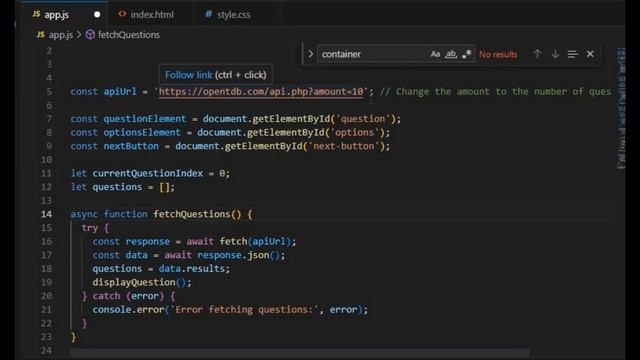This screenshot has height=360, width=640.
Task: Open the index.html tab
Action: [x=151, y=15]
